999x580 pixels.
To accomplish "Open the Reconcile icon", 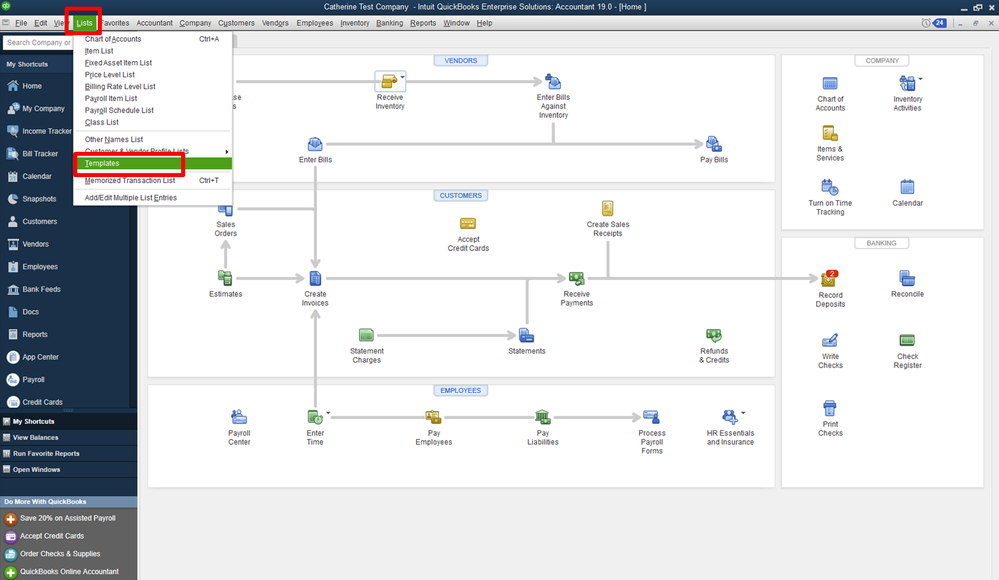I will tap(907, 278).
